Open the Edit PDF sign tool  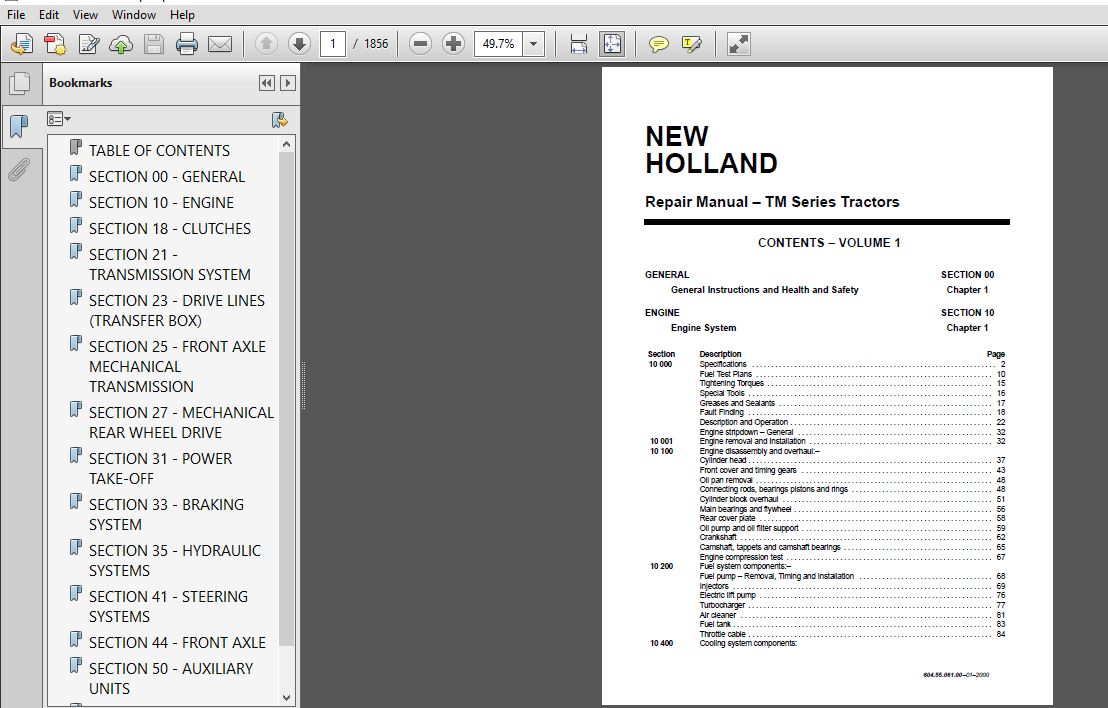(x=88, y=45)
